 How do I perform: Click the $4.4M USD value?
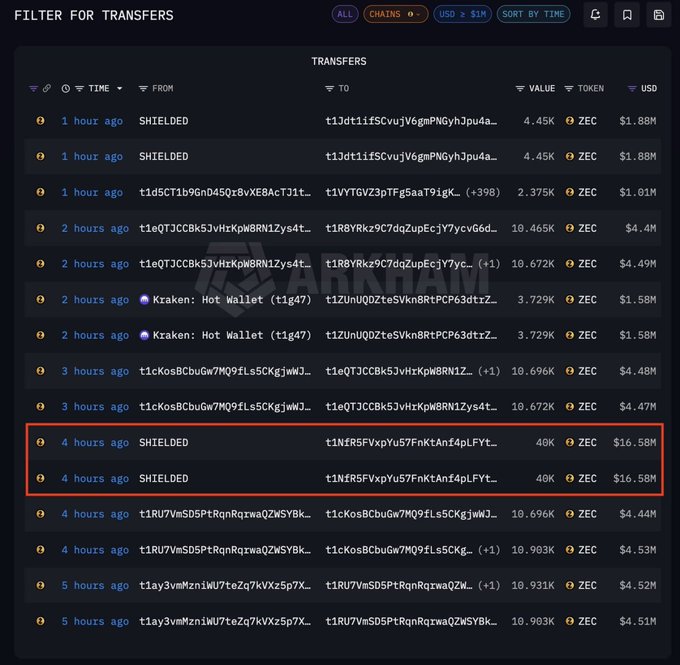tap(641, 228)
